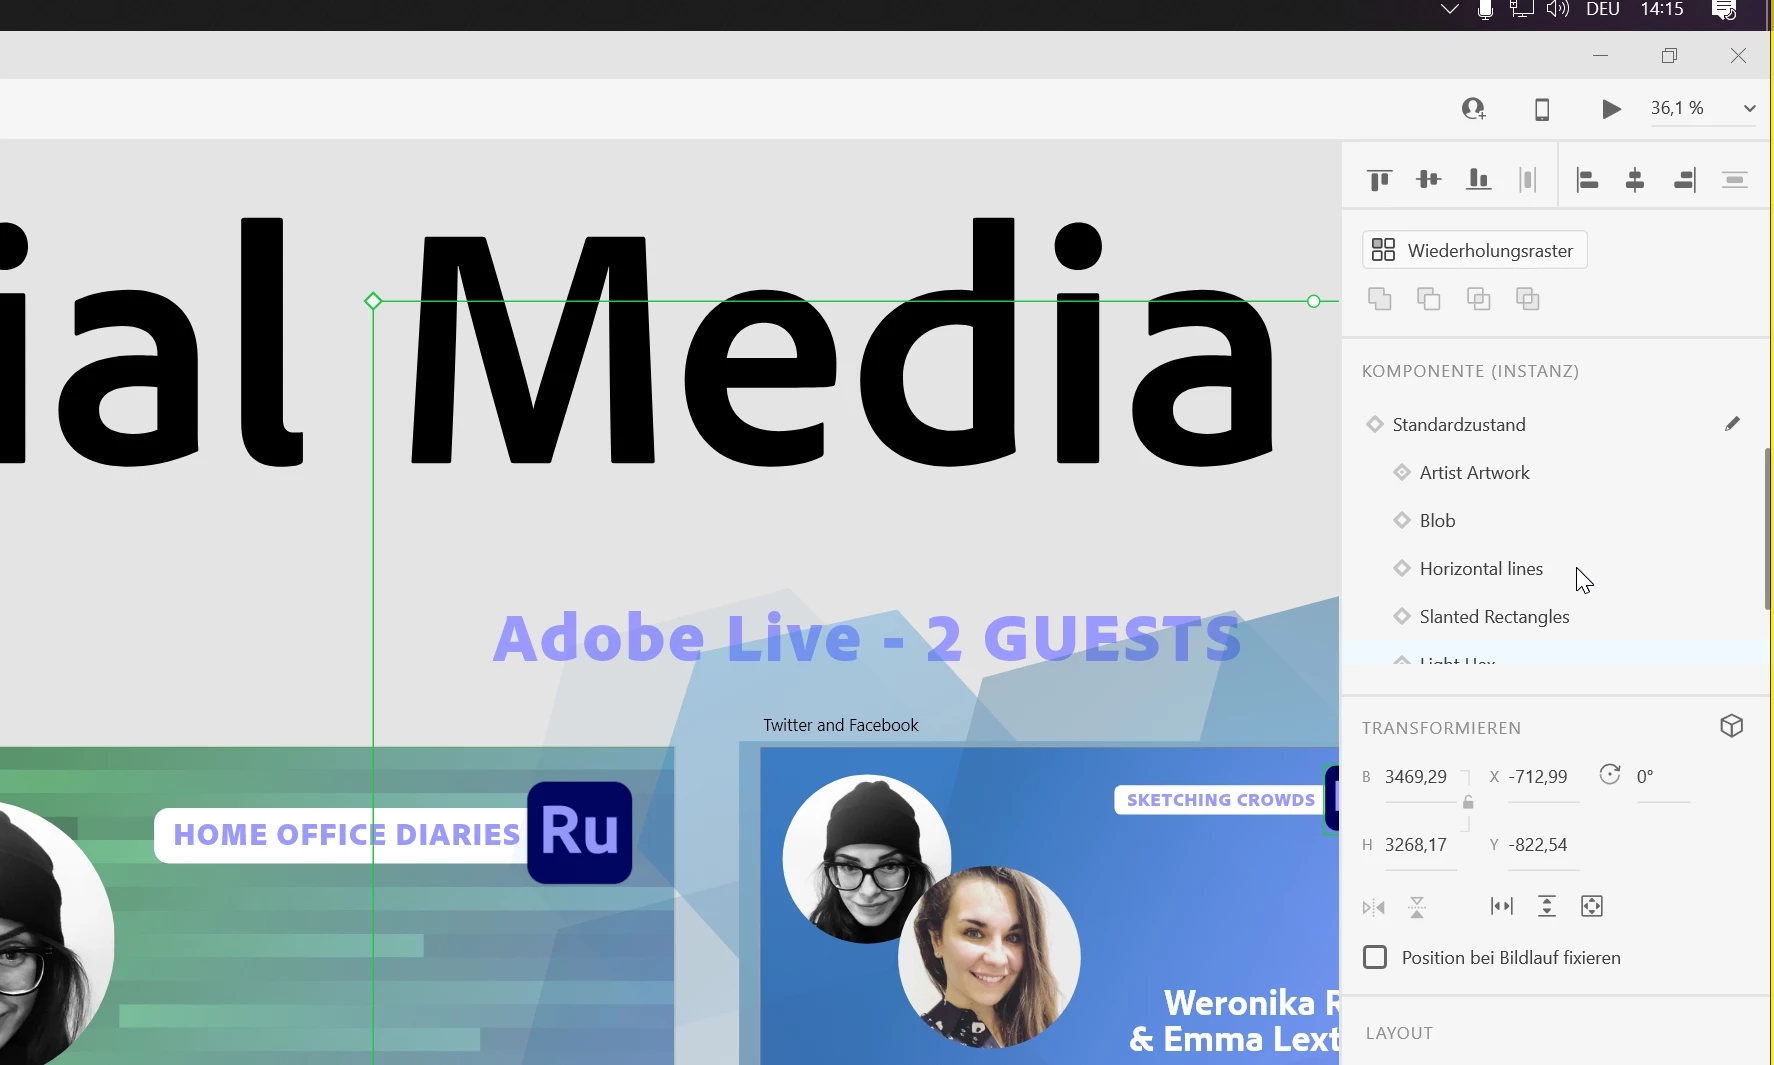The height and width of the screenshot is (1065, 1774).
Task: Click the large Media title text
Action: click(842, 342)
